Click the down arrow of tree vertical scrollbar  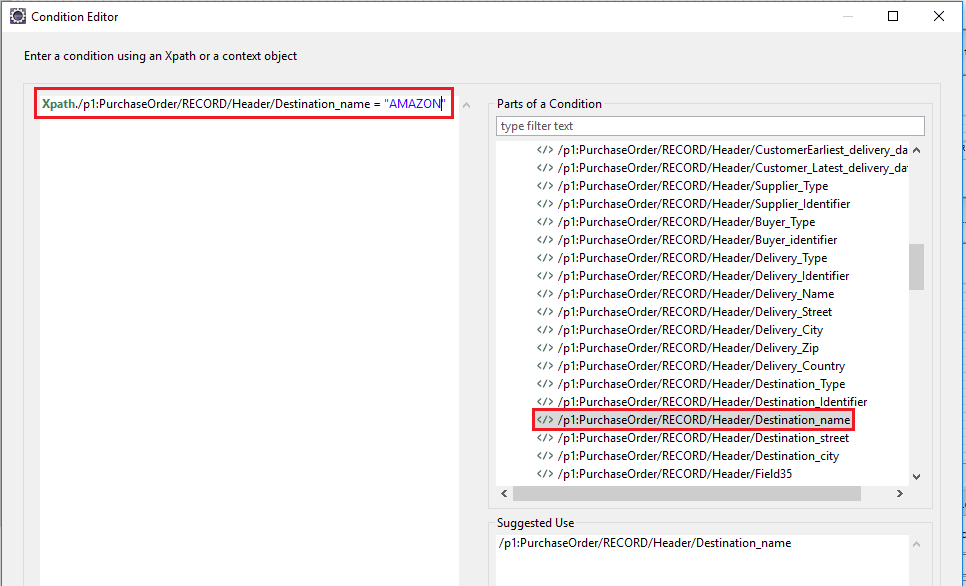click(x=917, y=476)
